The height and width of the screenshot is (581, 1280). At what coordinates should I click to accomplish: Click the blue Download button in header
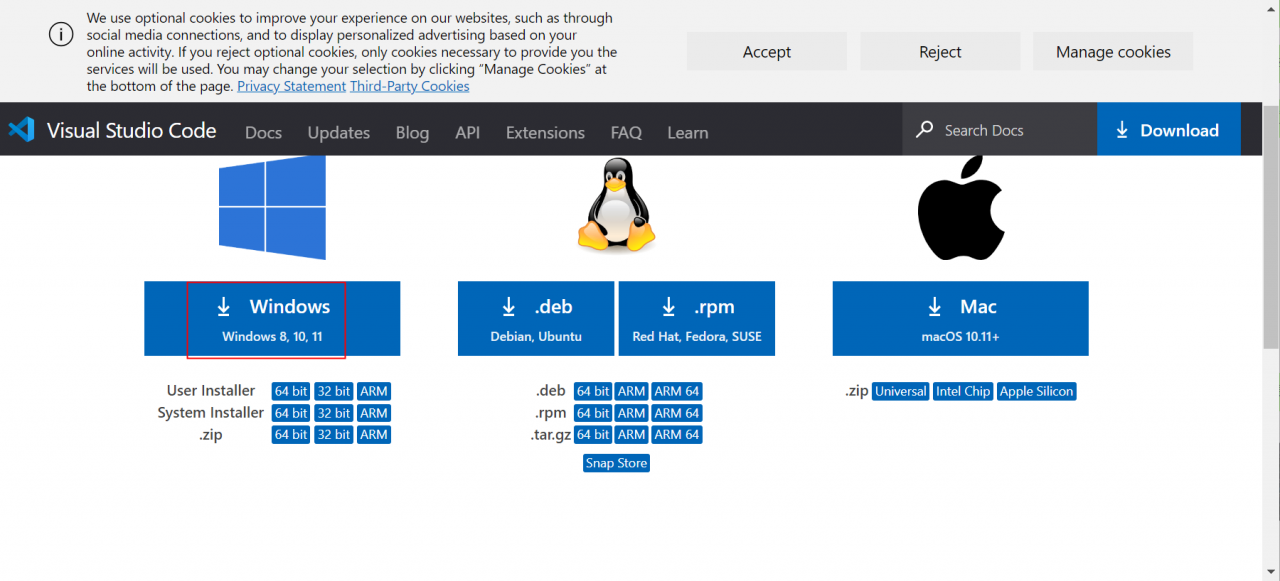coord(1168,130)
